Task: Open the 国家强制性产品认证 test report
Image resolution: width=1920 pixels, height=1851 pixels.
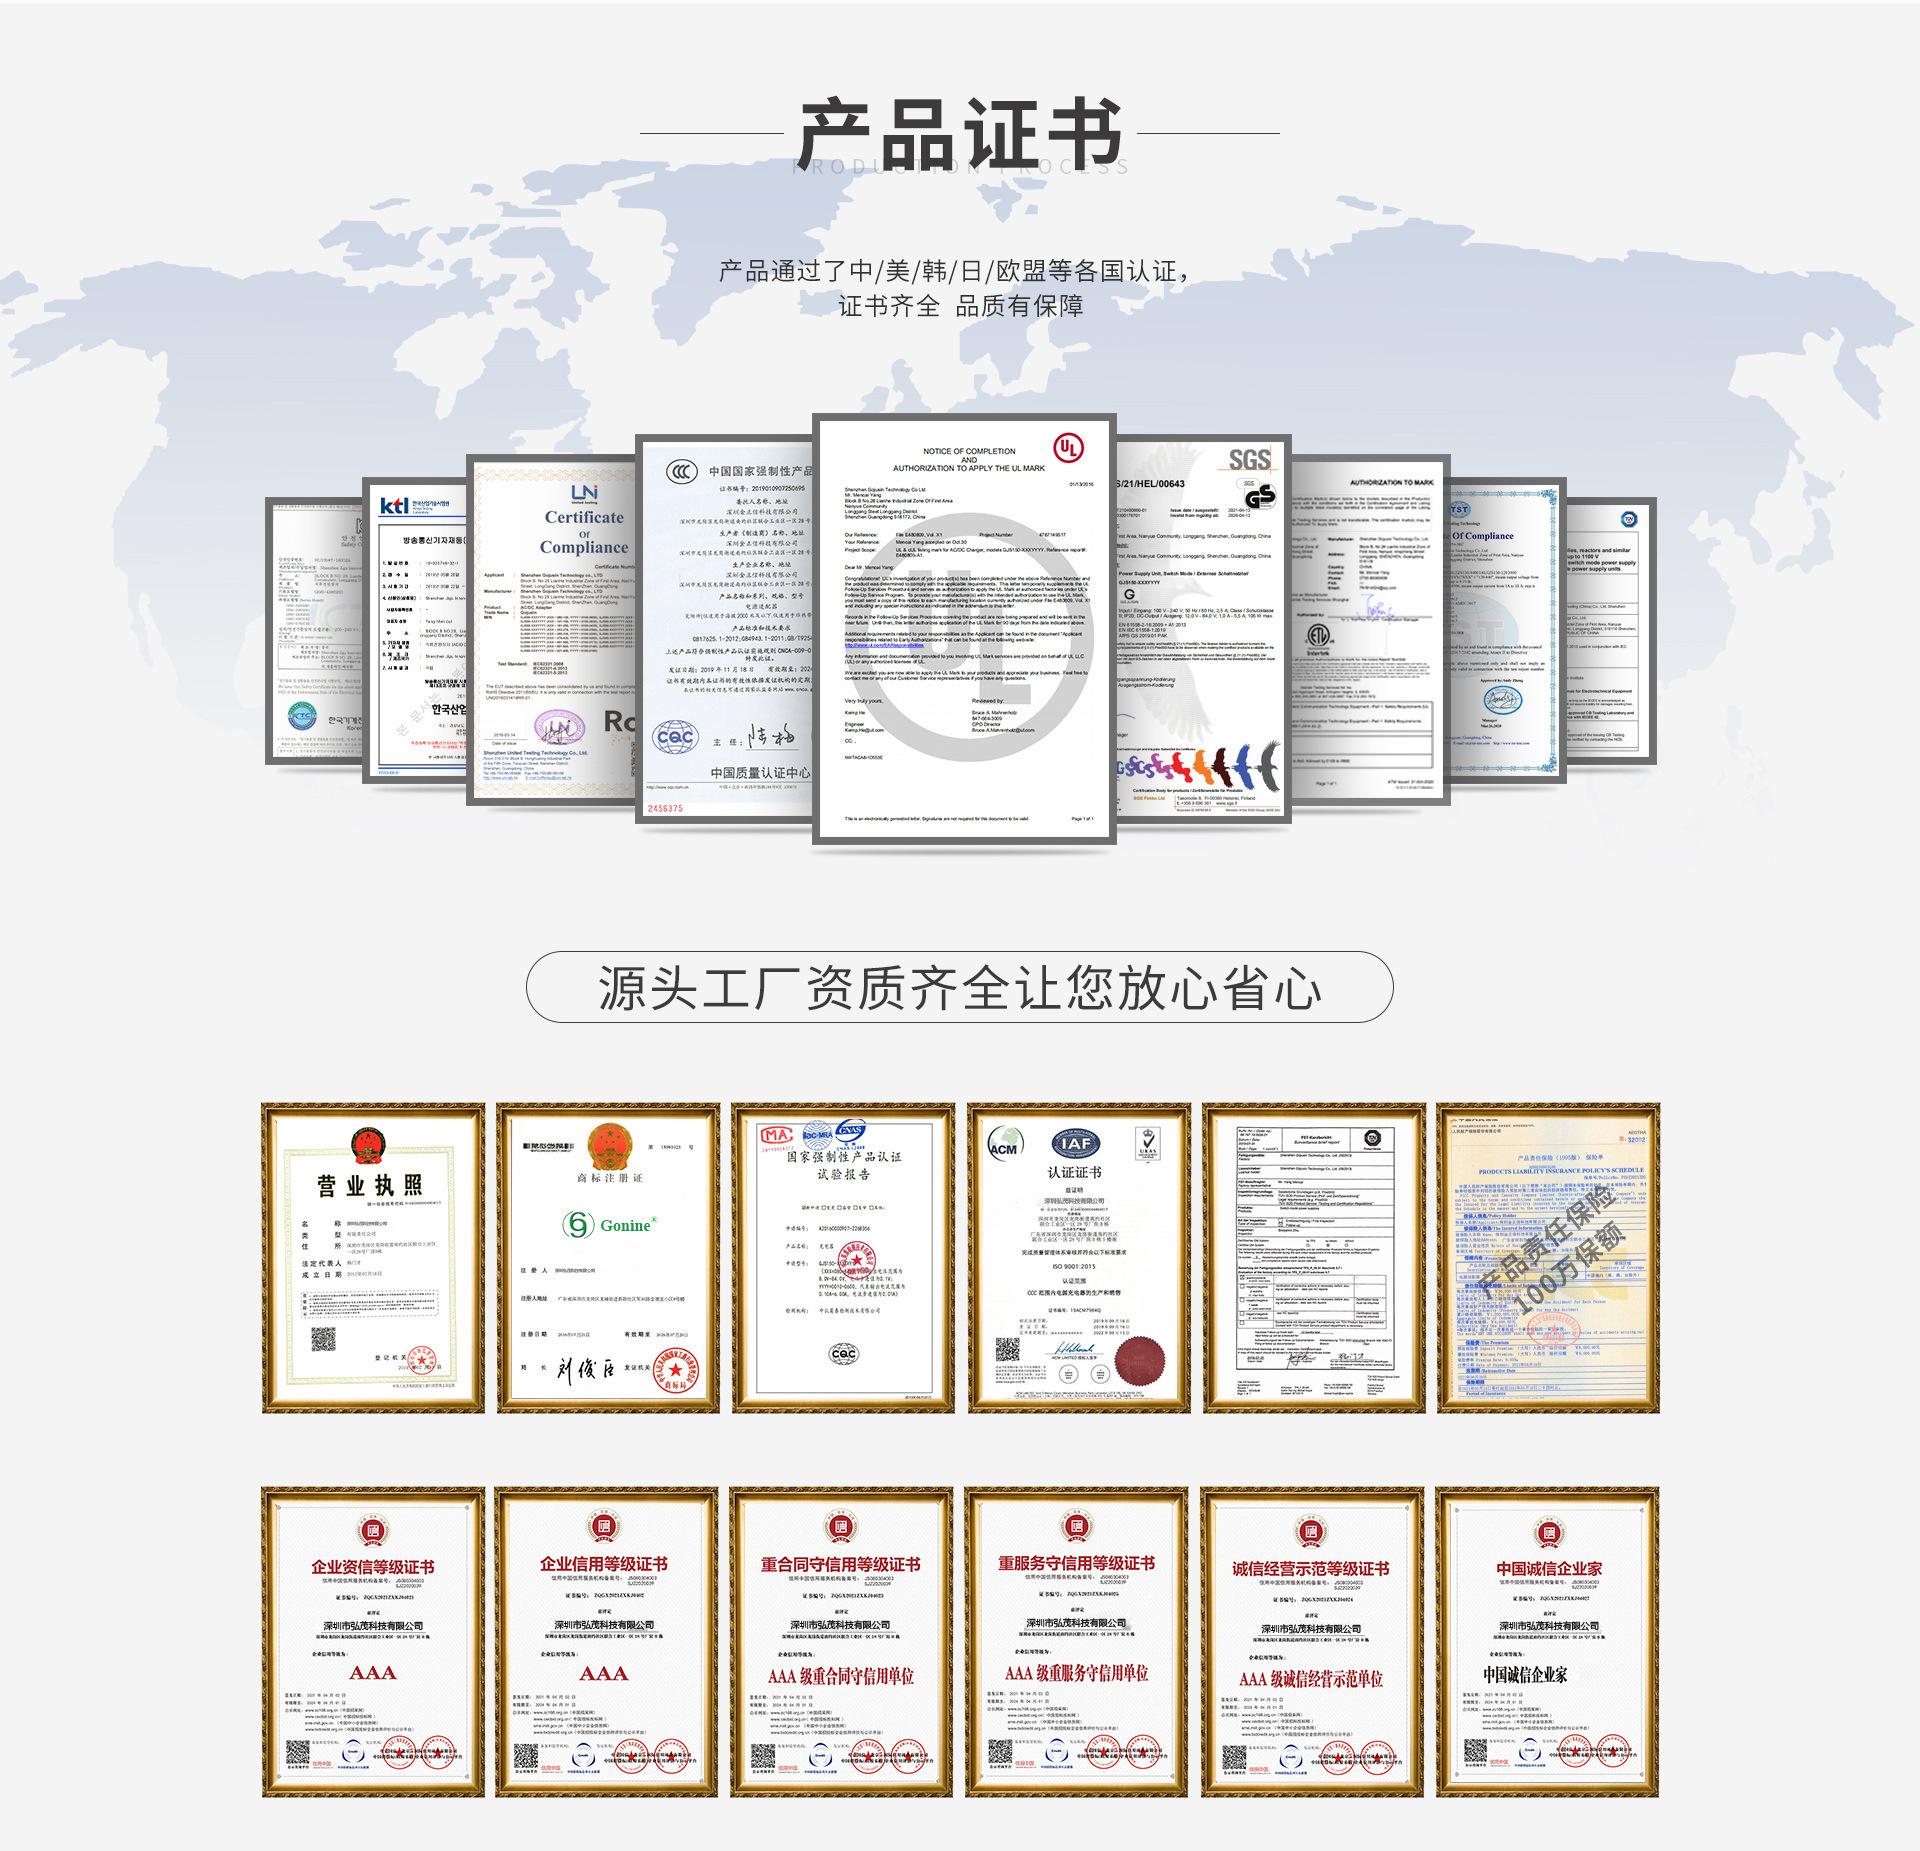Action: 843,1260
